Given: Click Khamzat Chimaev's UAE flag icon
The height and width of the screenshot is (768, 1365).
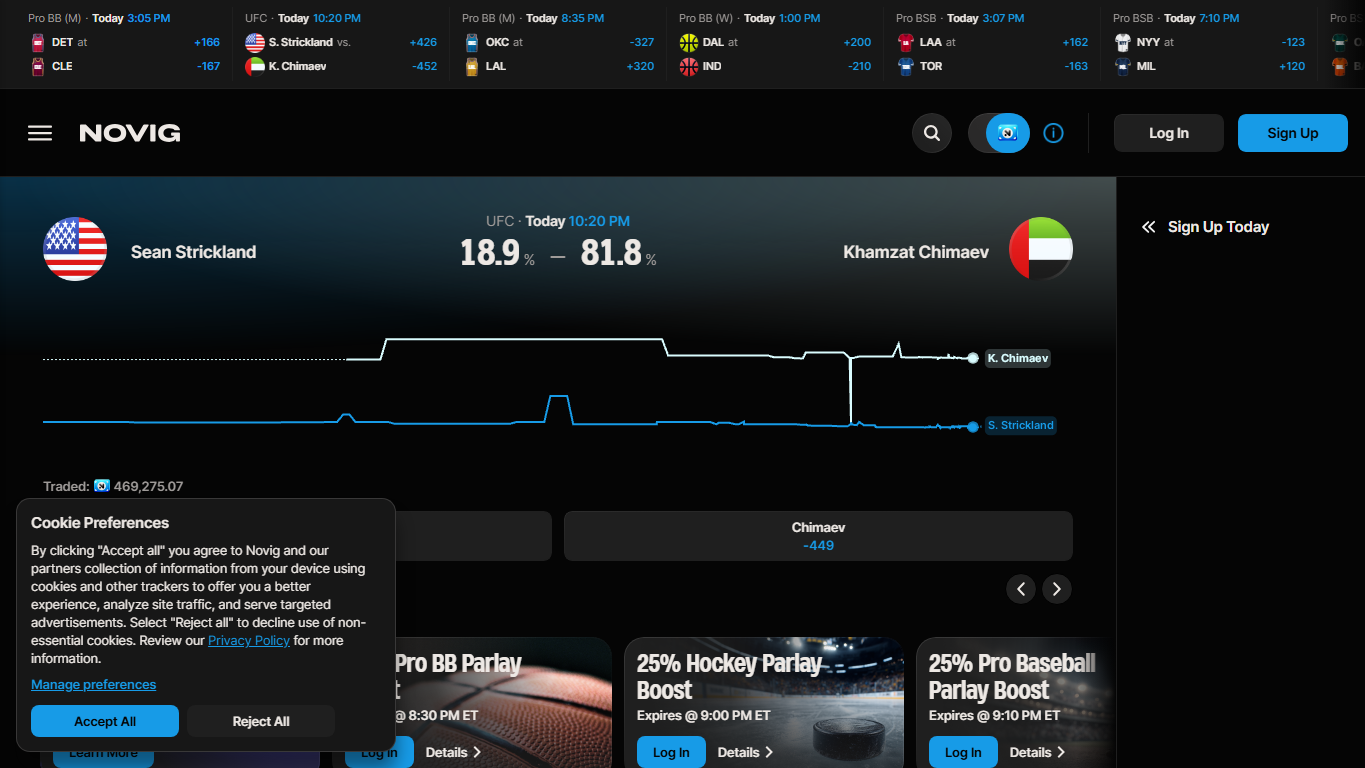Looking at the screenshot, I should [1041, 249].
